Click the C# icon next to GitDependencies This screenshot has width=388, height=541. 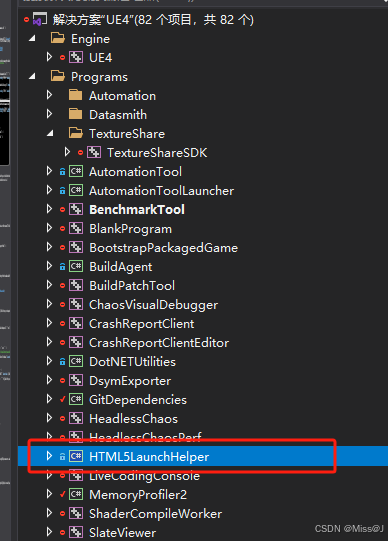coord(76,399)
